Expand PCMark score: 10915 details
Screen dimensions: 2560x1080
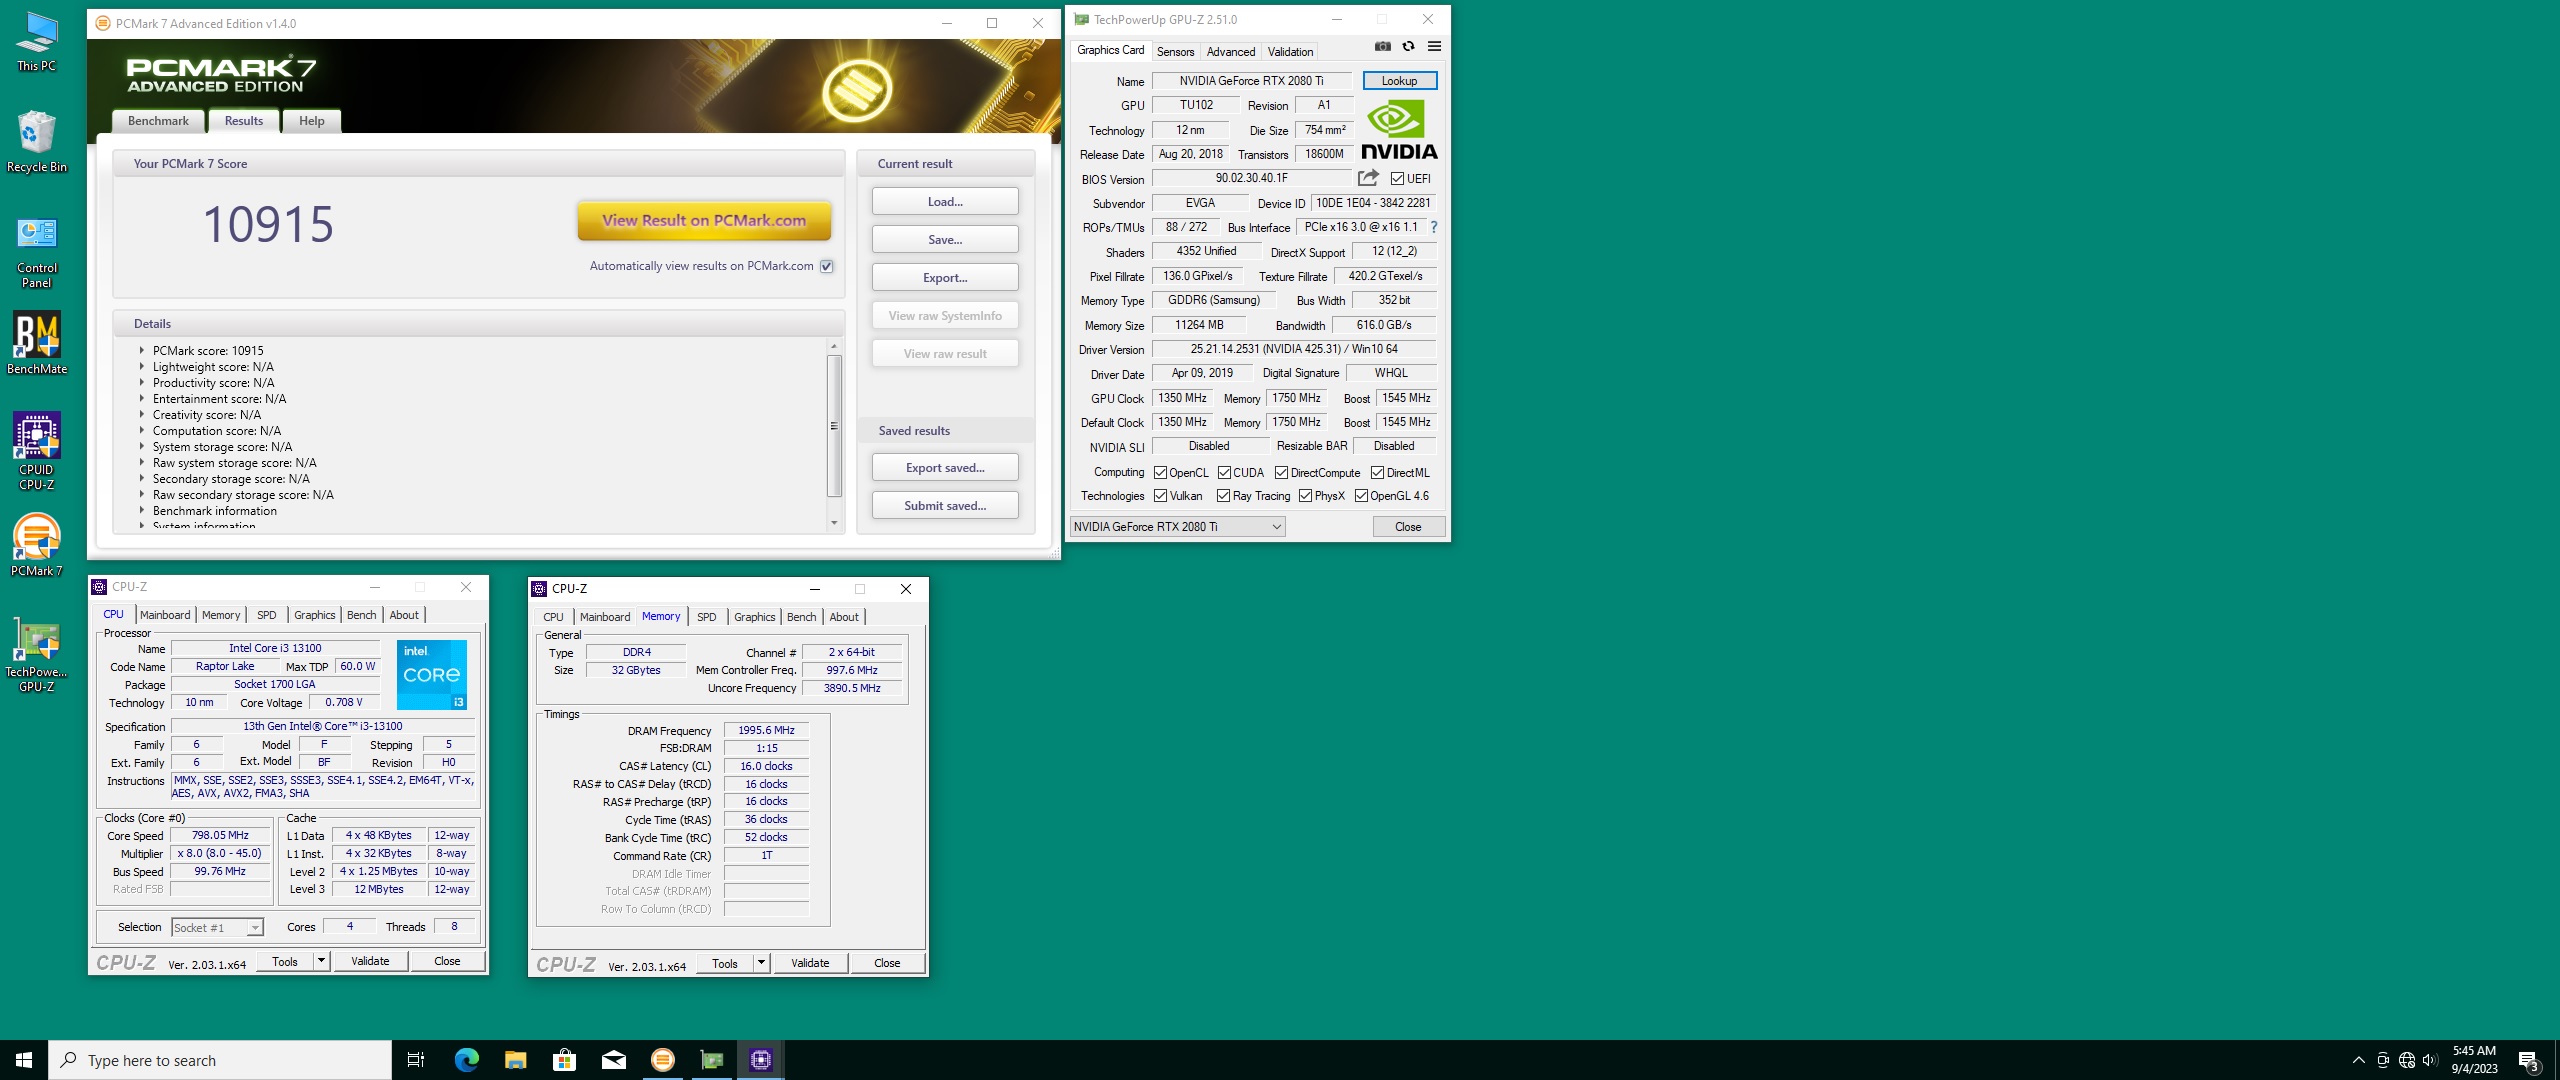(142, 351)
